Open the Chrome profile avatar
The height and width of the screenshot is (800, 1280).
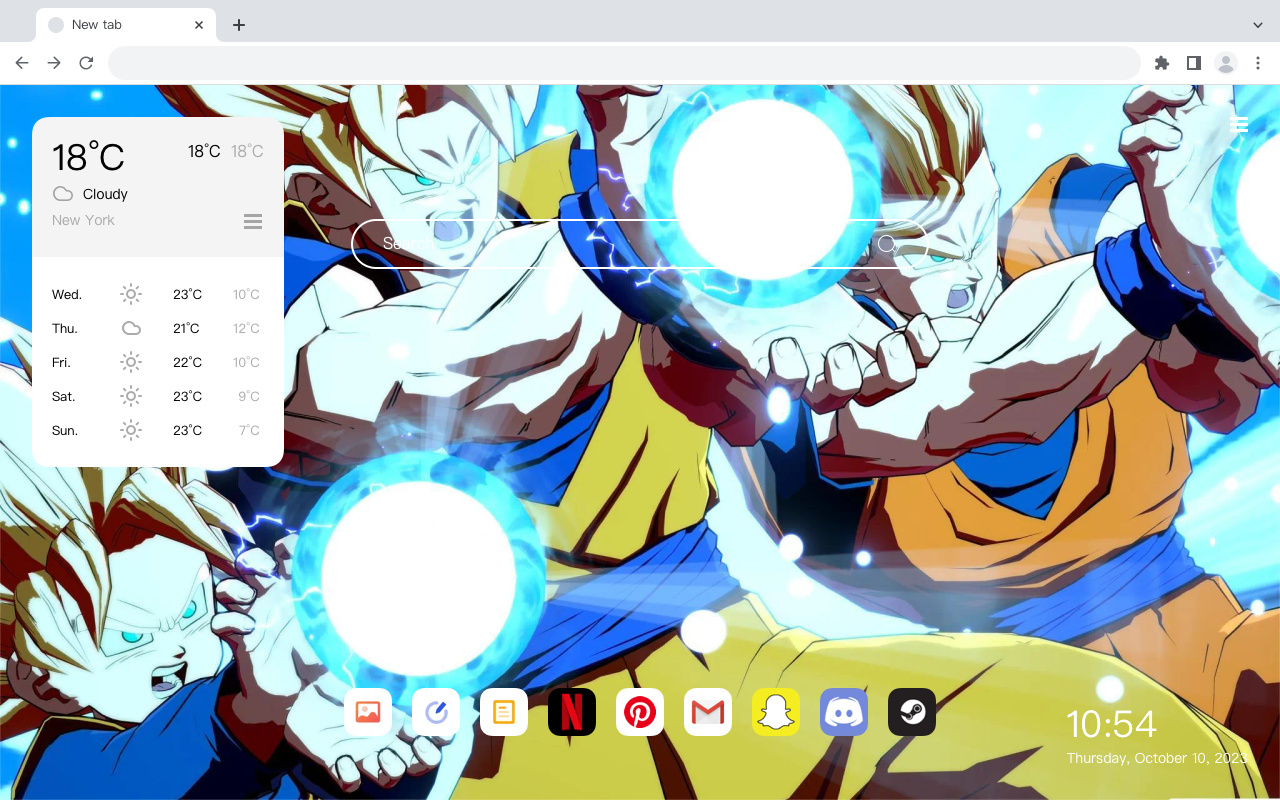(x=1226, y=63)
